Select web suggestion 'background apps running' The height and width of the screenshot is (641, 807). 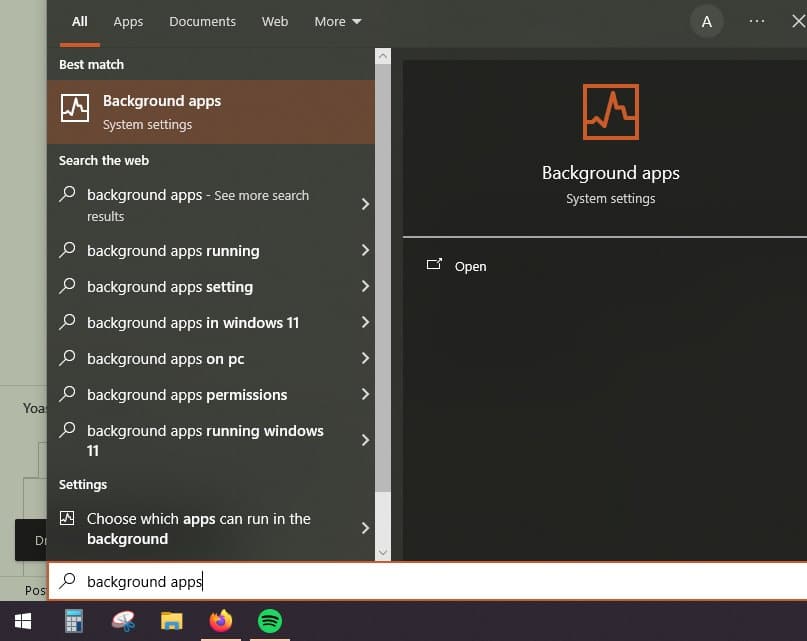[210, 251]
